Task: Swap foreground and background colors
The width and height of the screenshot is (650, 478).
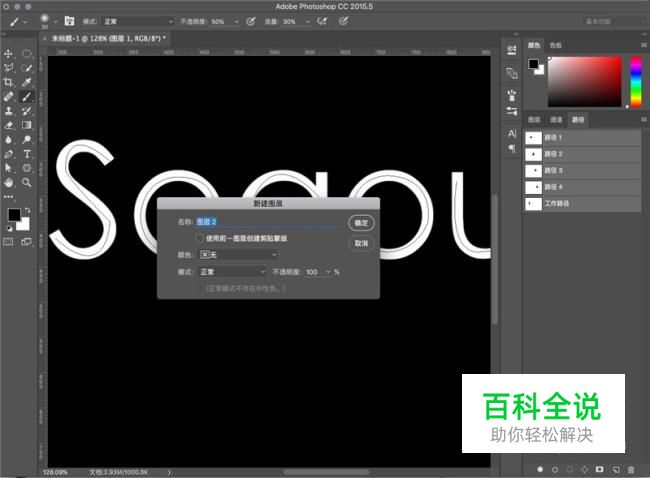Action: (x=27, y=210)
